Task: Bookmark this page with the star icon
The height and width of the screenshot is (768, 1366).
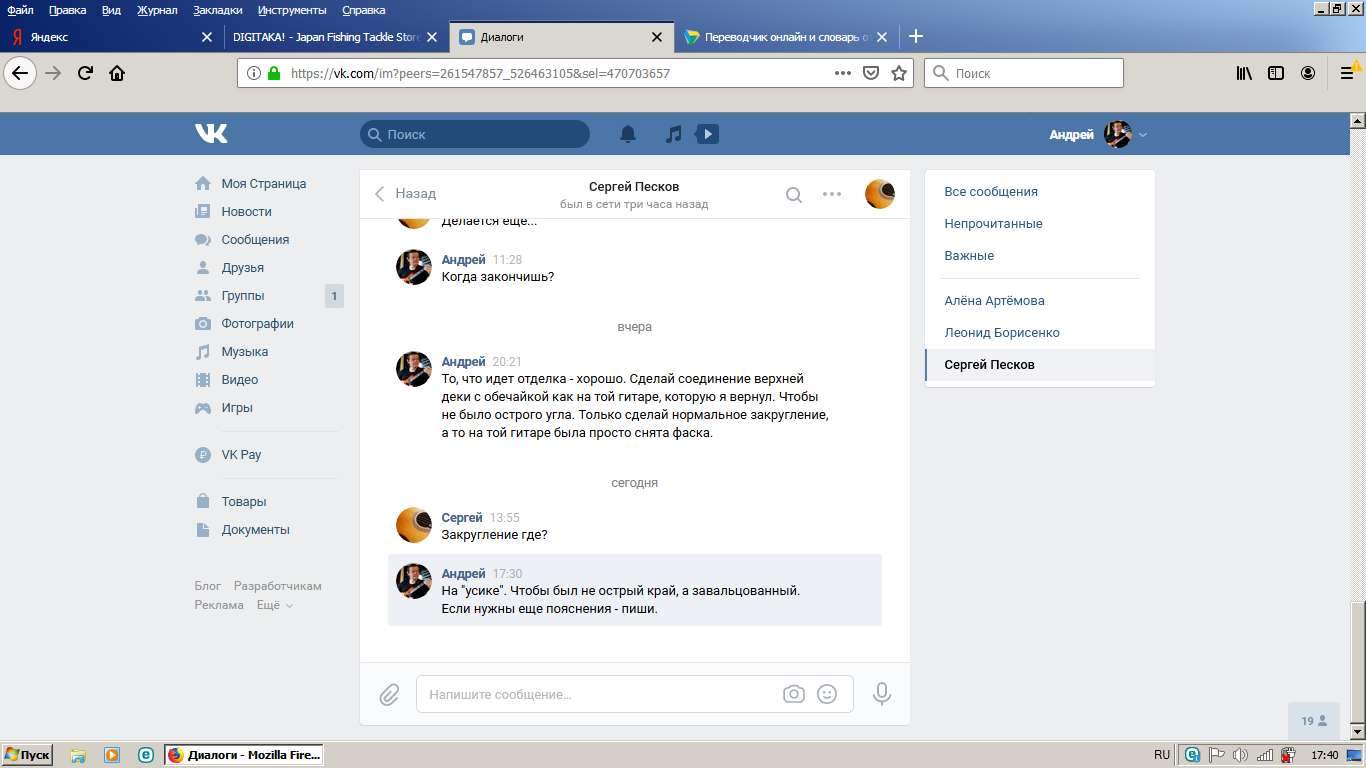Action: pos(899,73)
